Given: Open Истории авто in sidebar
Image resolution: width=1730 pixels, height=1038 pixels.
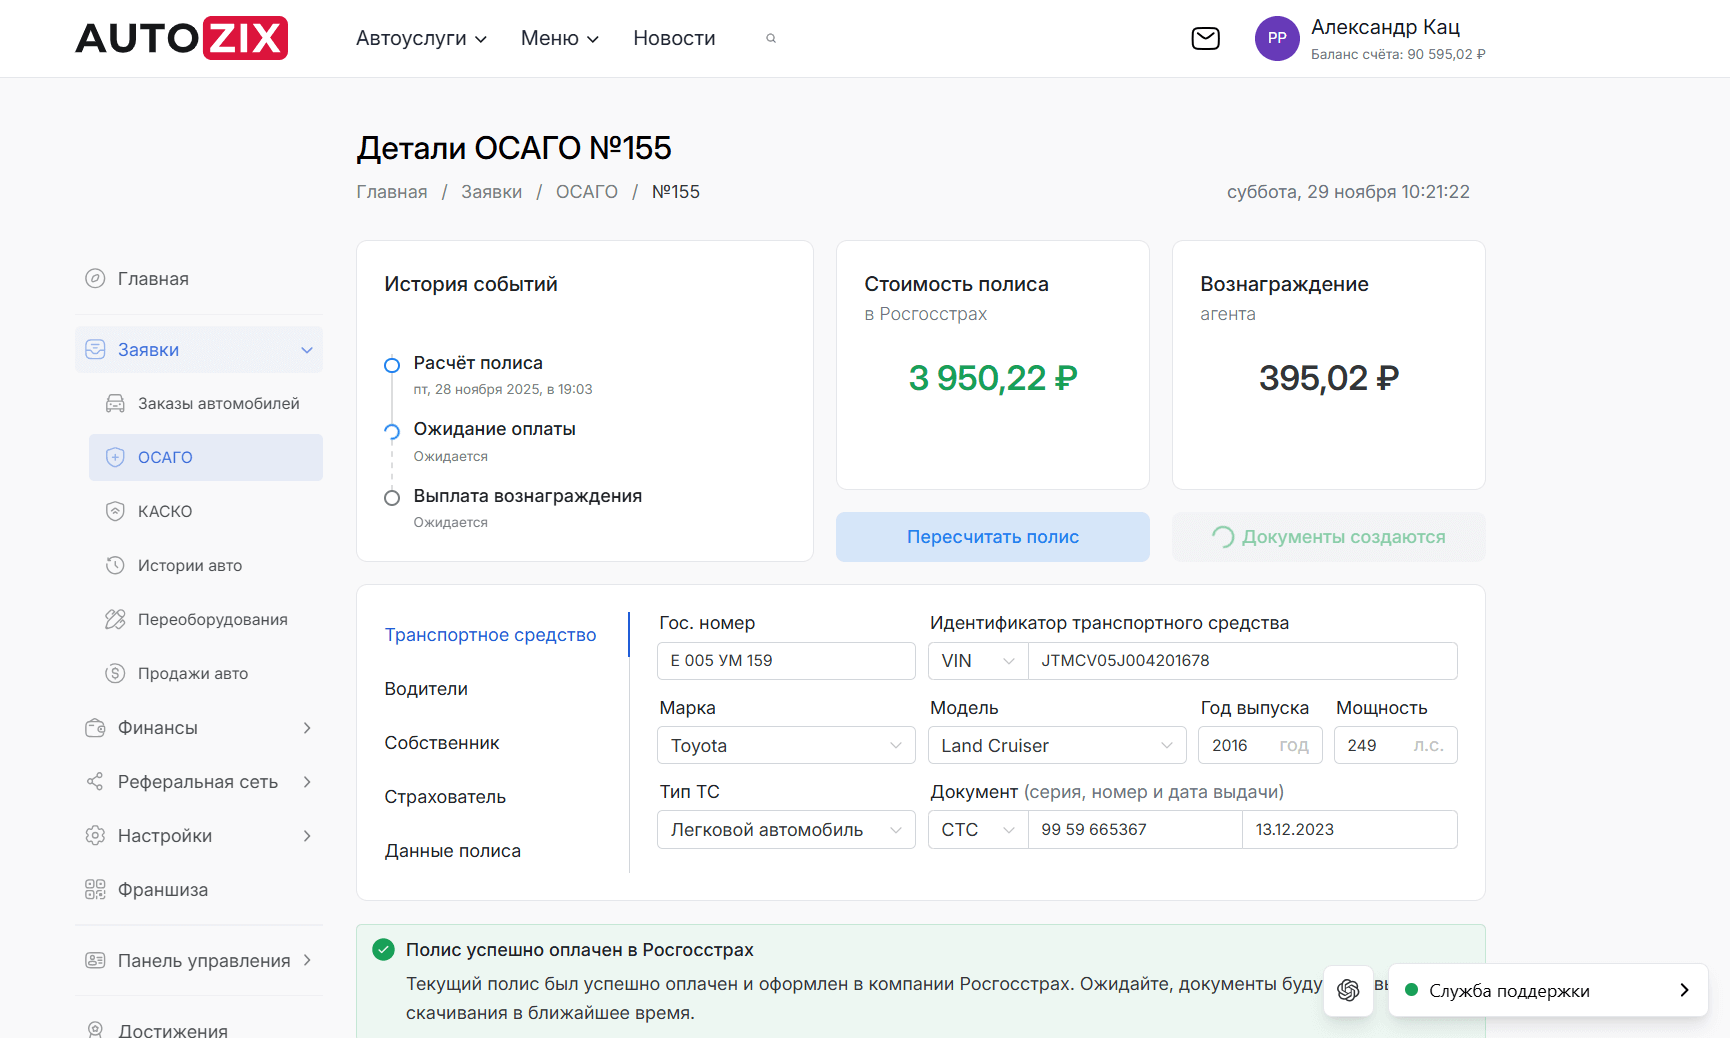Looking at the screenshot, I should point(190,565).
